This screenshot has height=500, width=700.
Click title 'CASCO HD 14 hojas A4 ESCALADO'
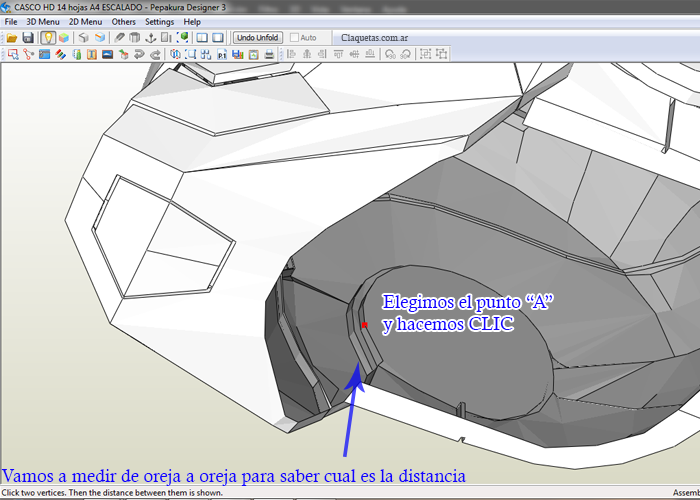click(x=79, y=7)
